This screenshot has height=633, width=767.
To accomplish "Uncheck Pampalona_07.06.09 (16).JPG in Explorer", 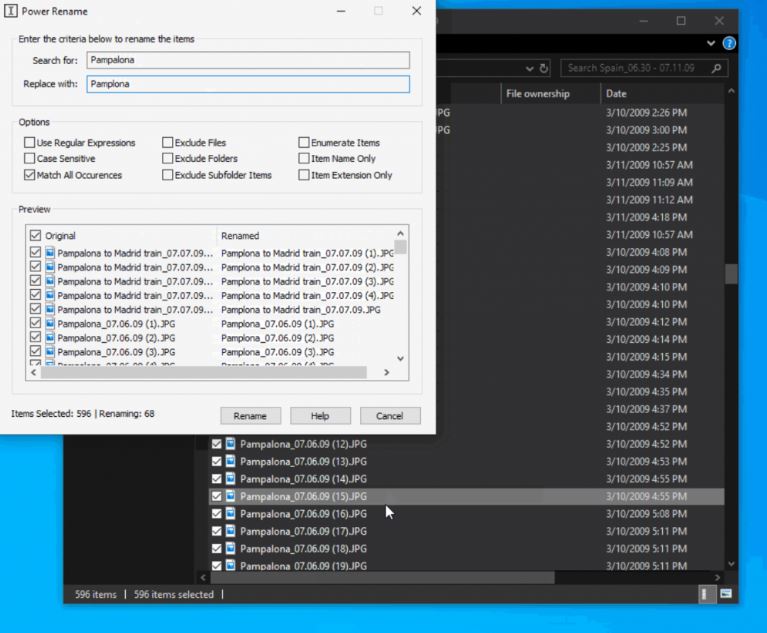I will [x=217, y=514].
